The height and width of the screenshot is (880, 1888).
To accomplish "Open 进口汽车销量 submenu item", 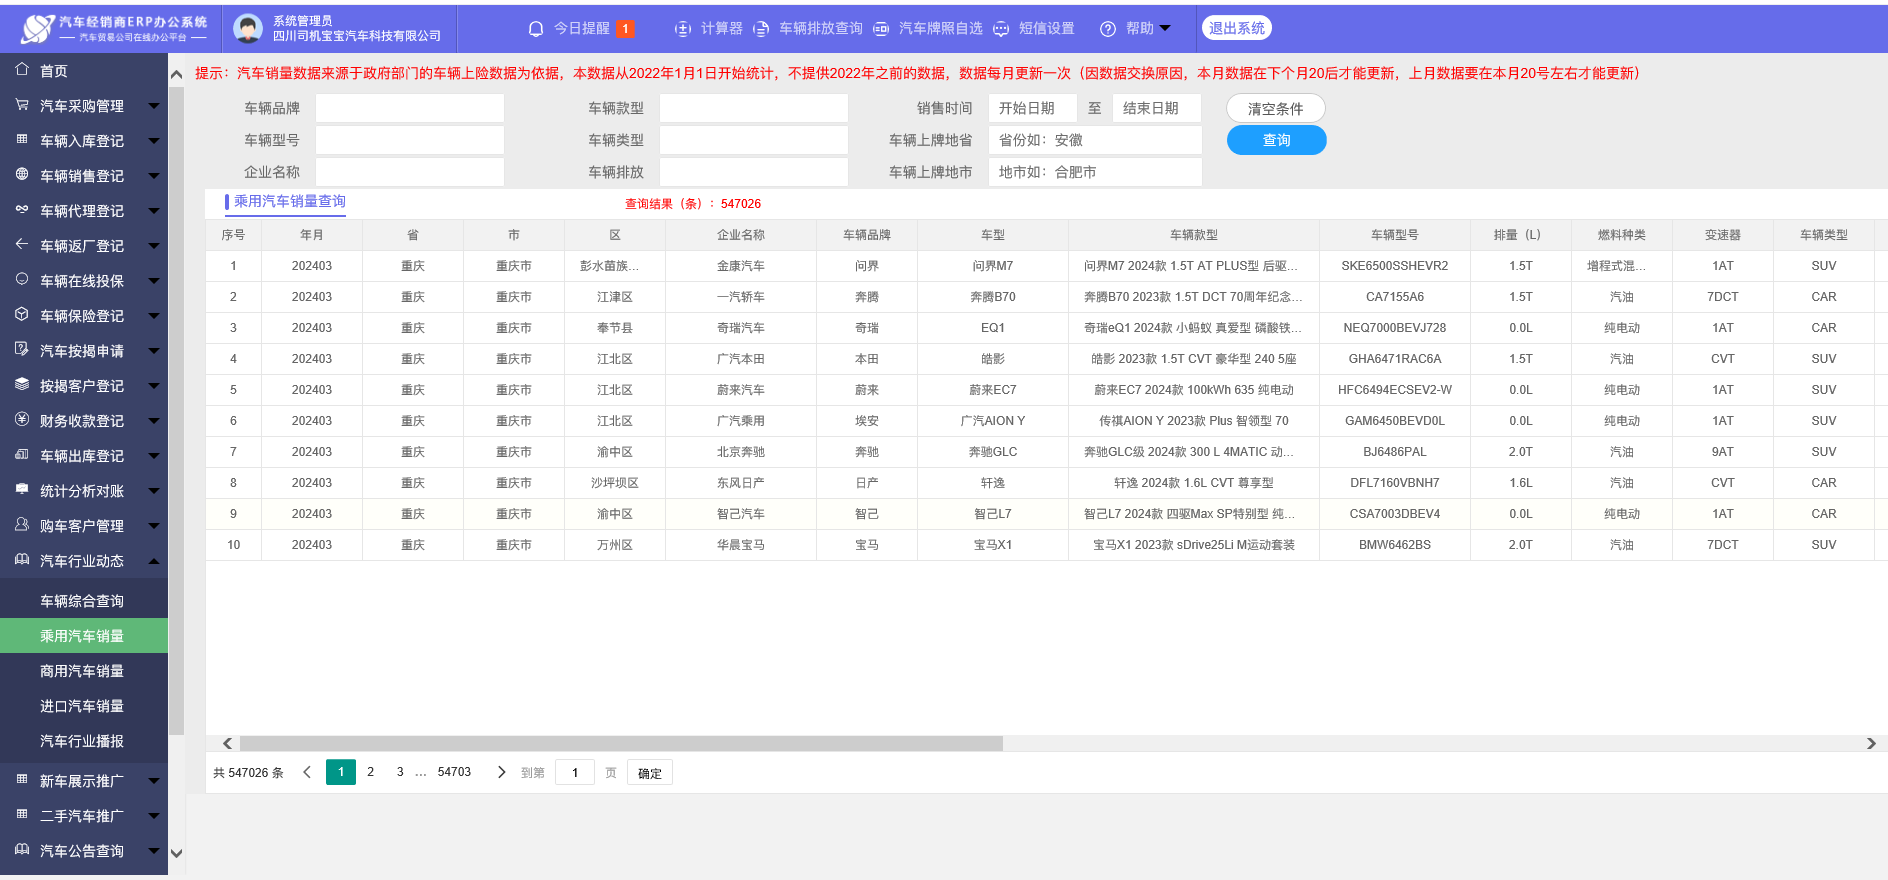I will coord(84,706).
